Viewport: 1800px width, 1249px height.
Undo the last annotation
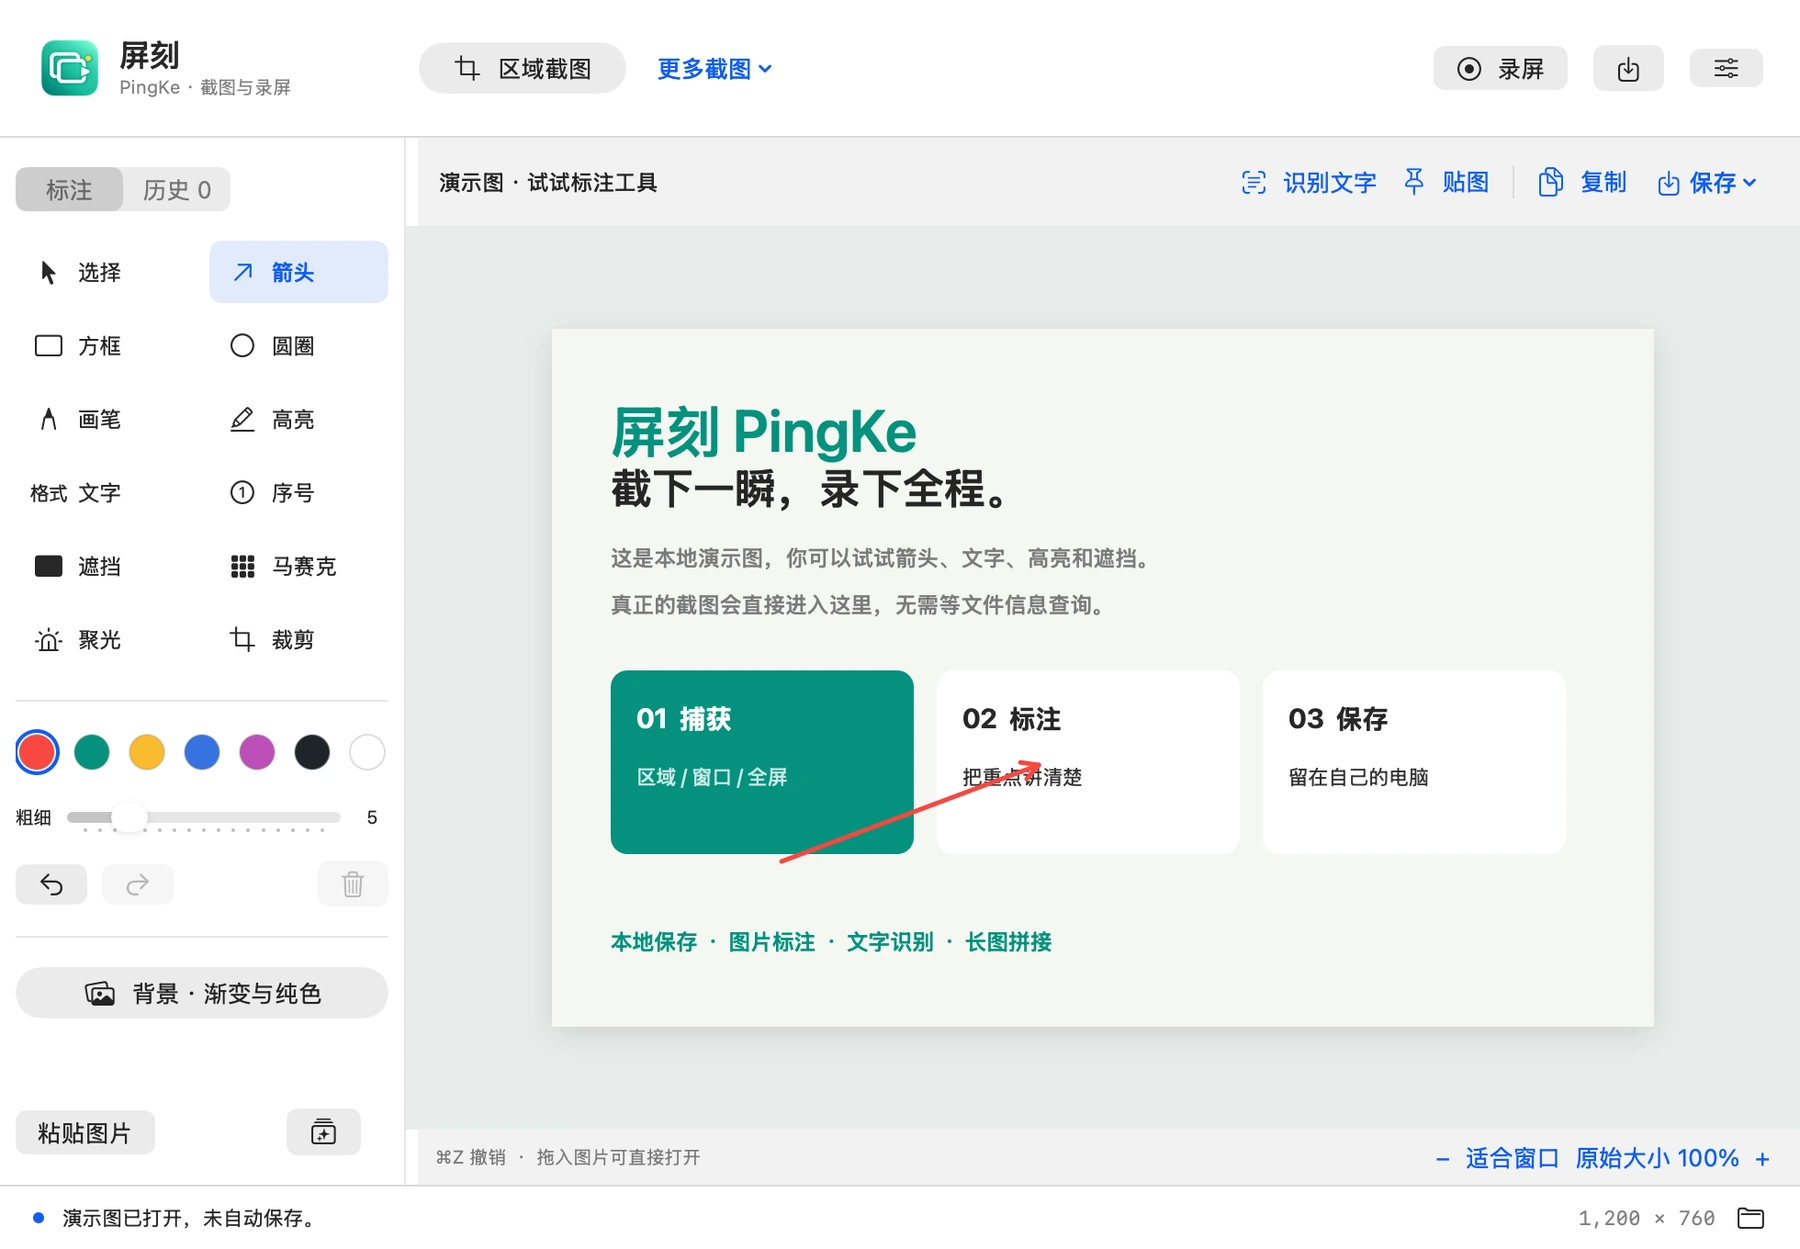(51, 884)
